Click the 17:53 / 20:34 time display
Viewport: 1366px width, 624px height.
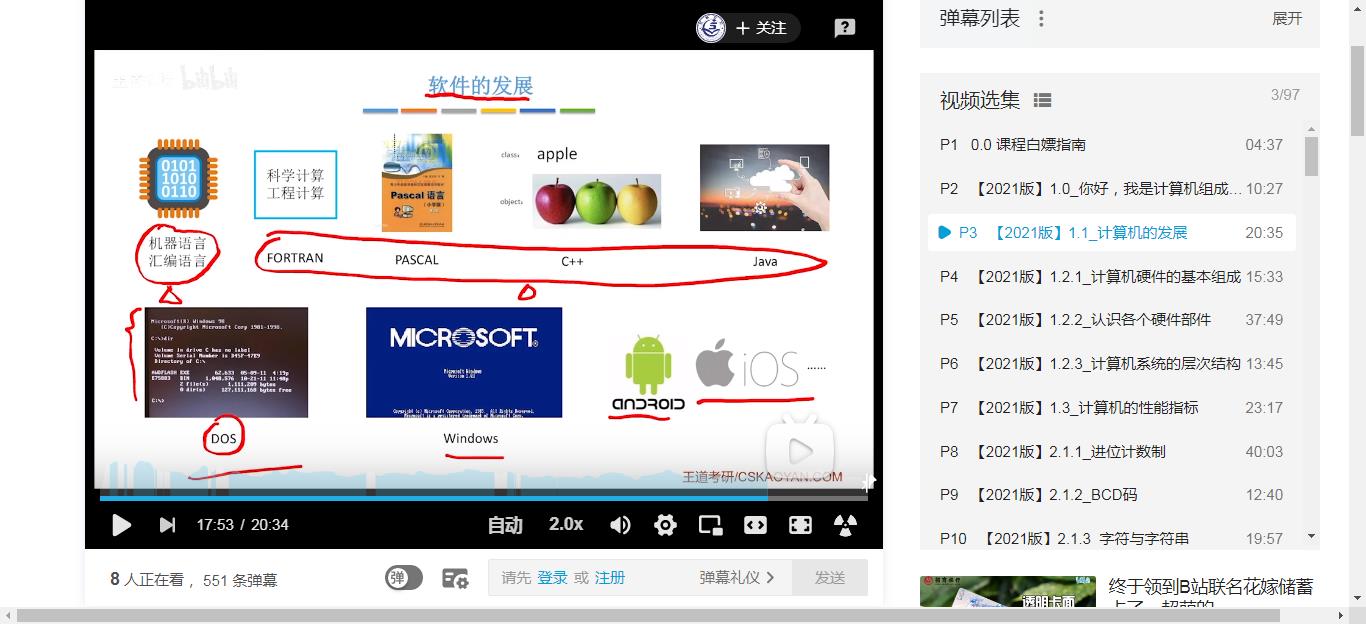[x=242, y=525]
